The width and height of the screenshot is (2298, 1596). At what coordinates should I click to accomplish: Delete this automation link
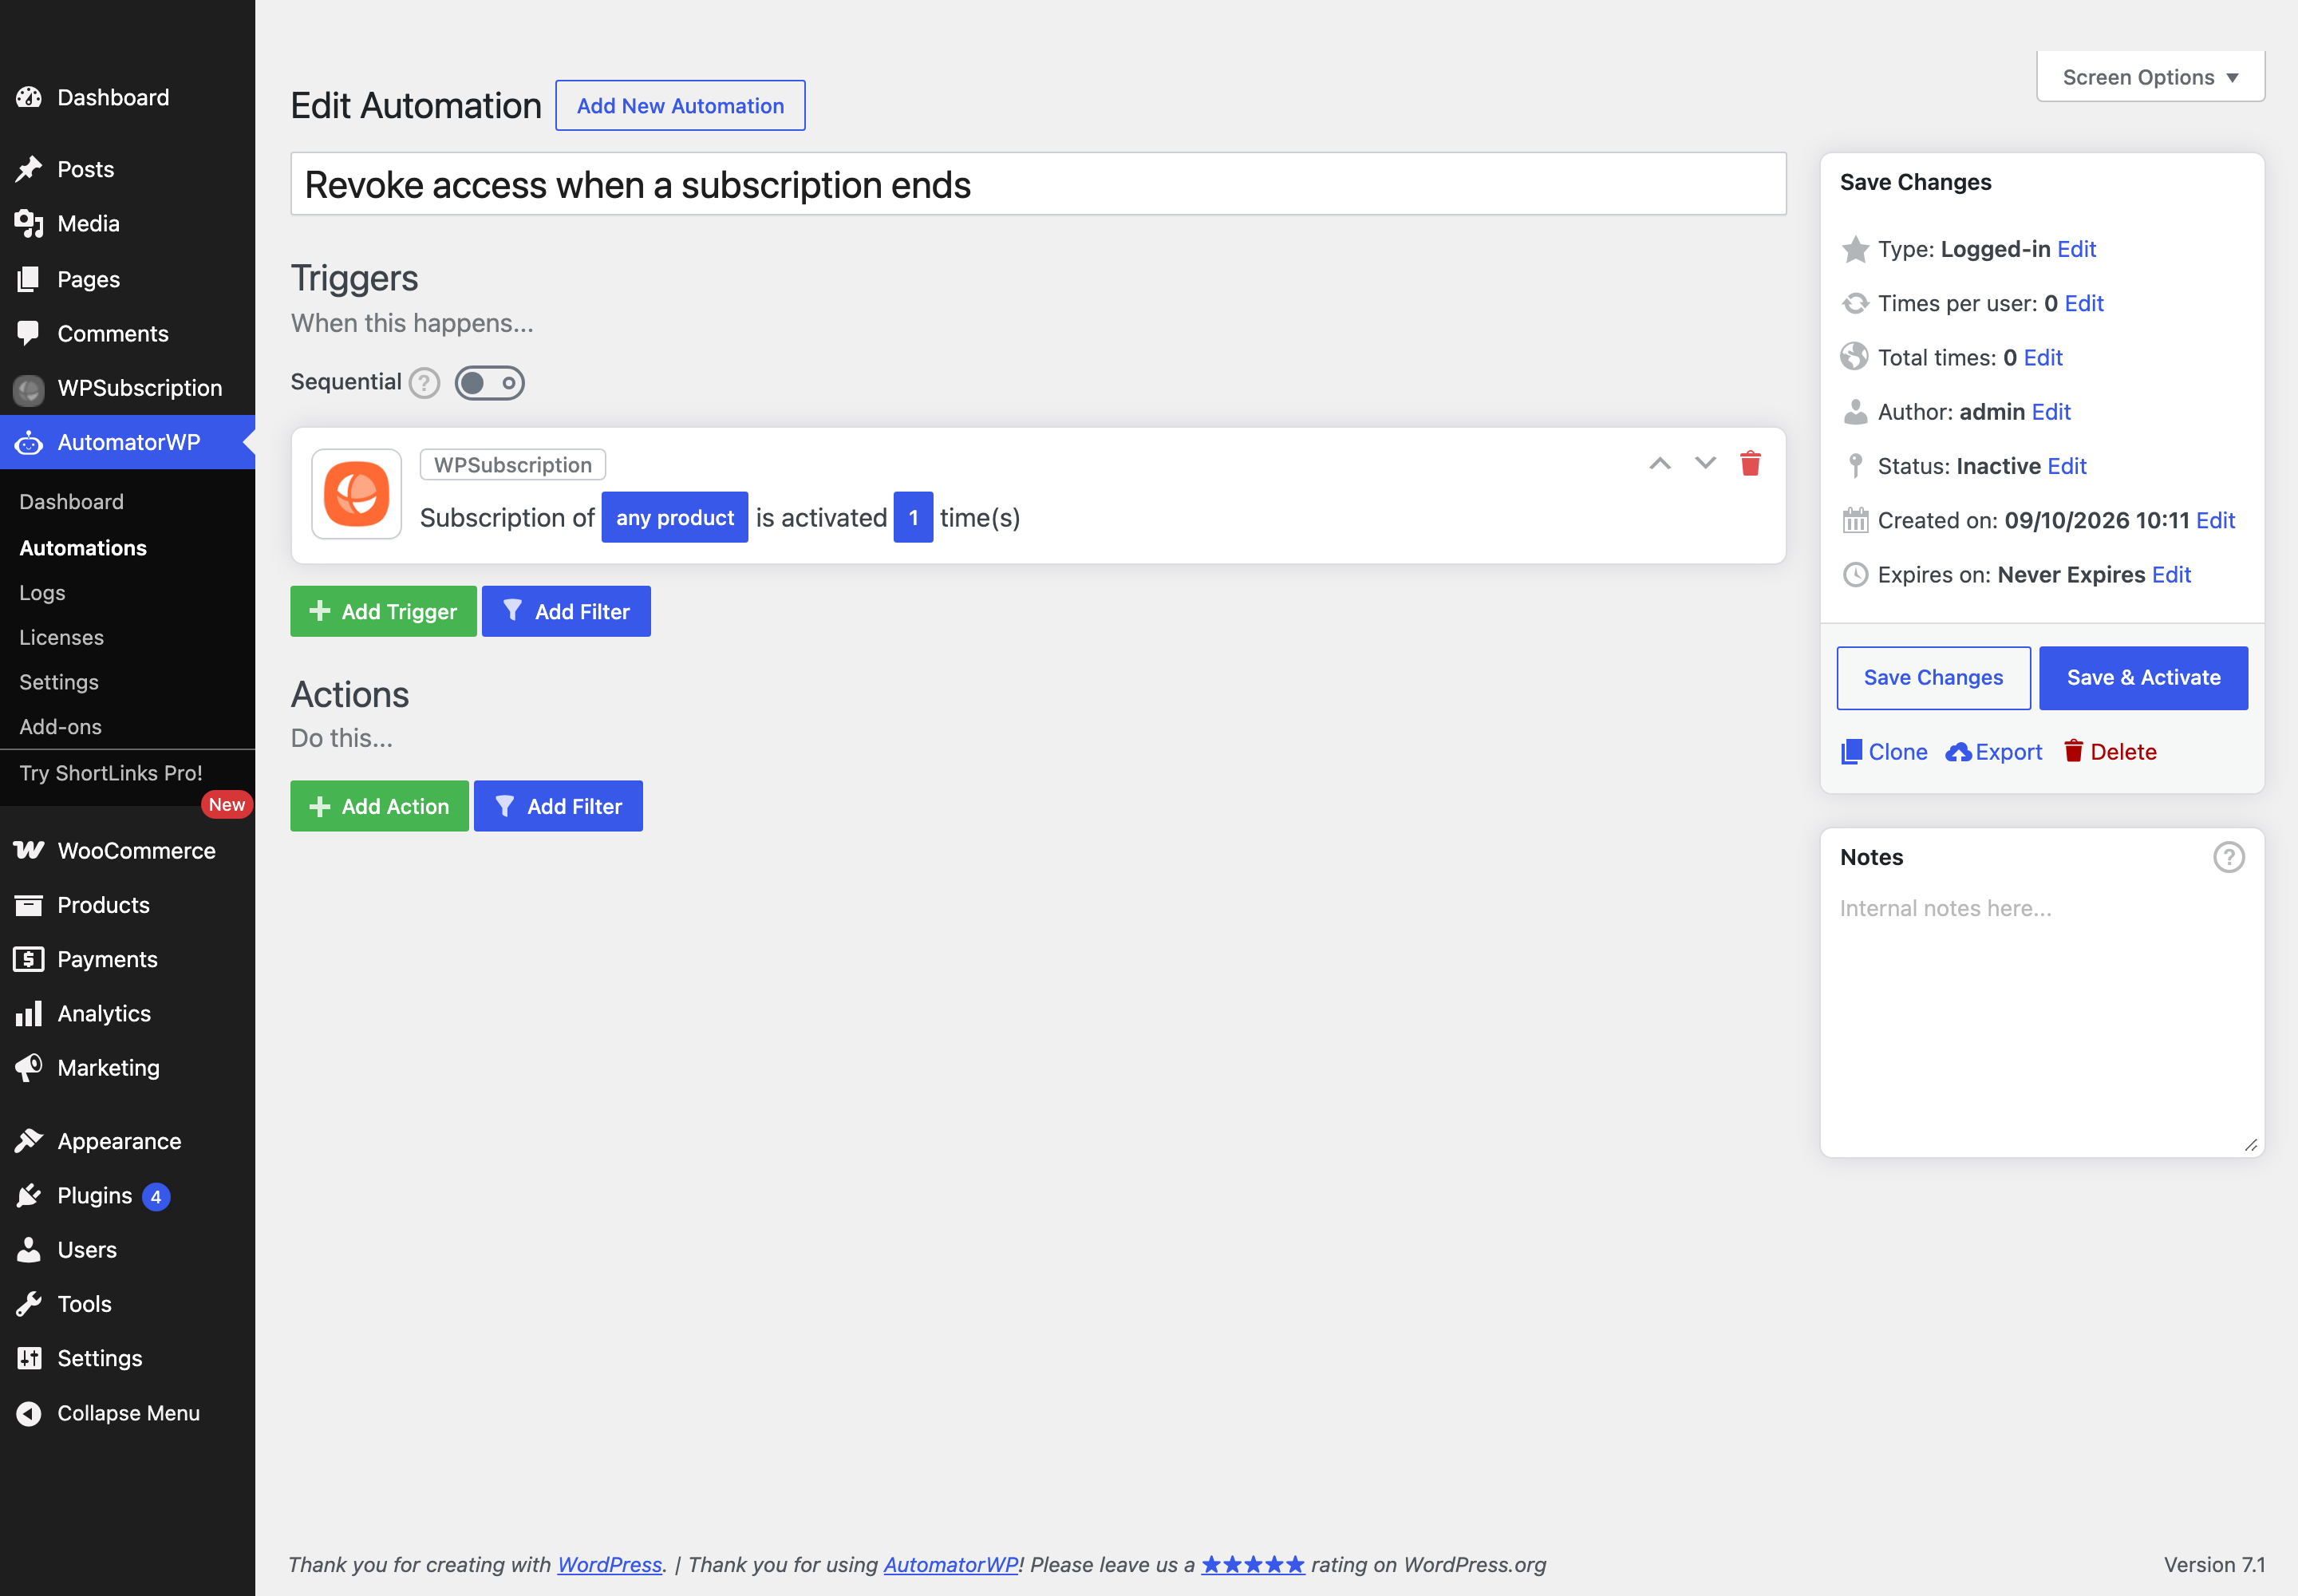click(x=2110, y=752)
